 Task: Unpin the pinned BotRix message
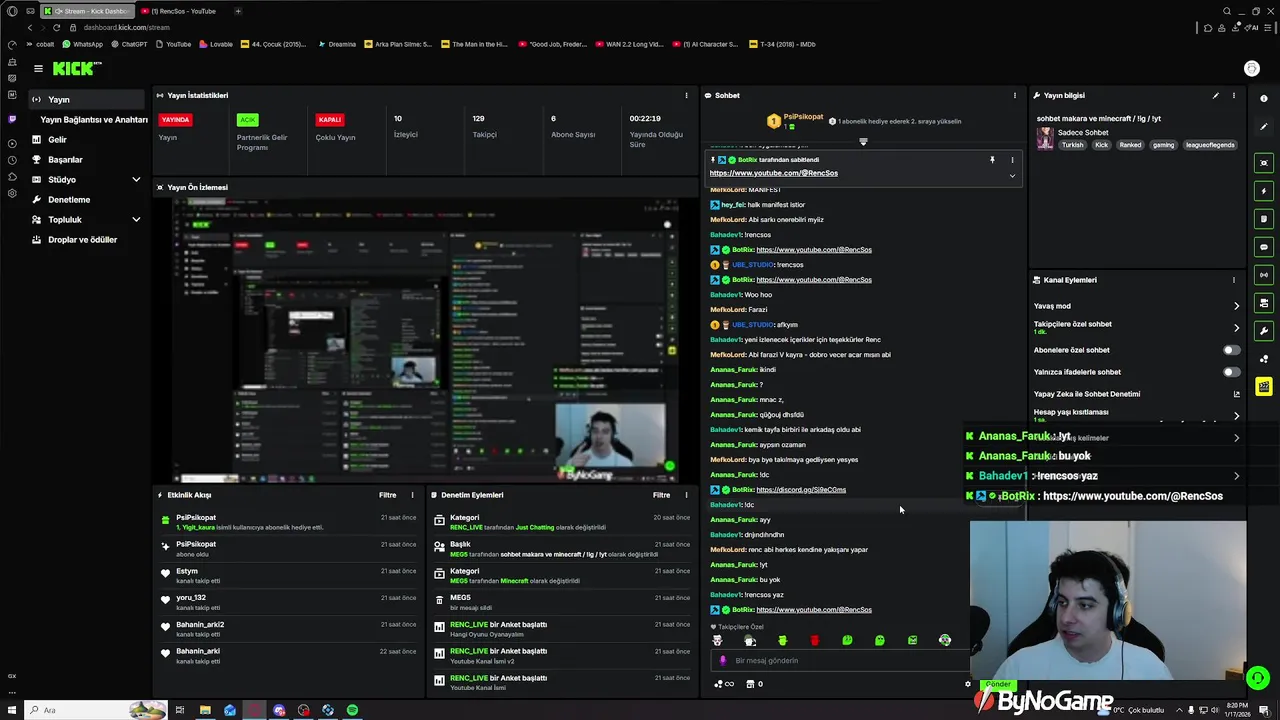click(992, 159)
